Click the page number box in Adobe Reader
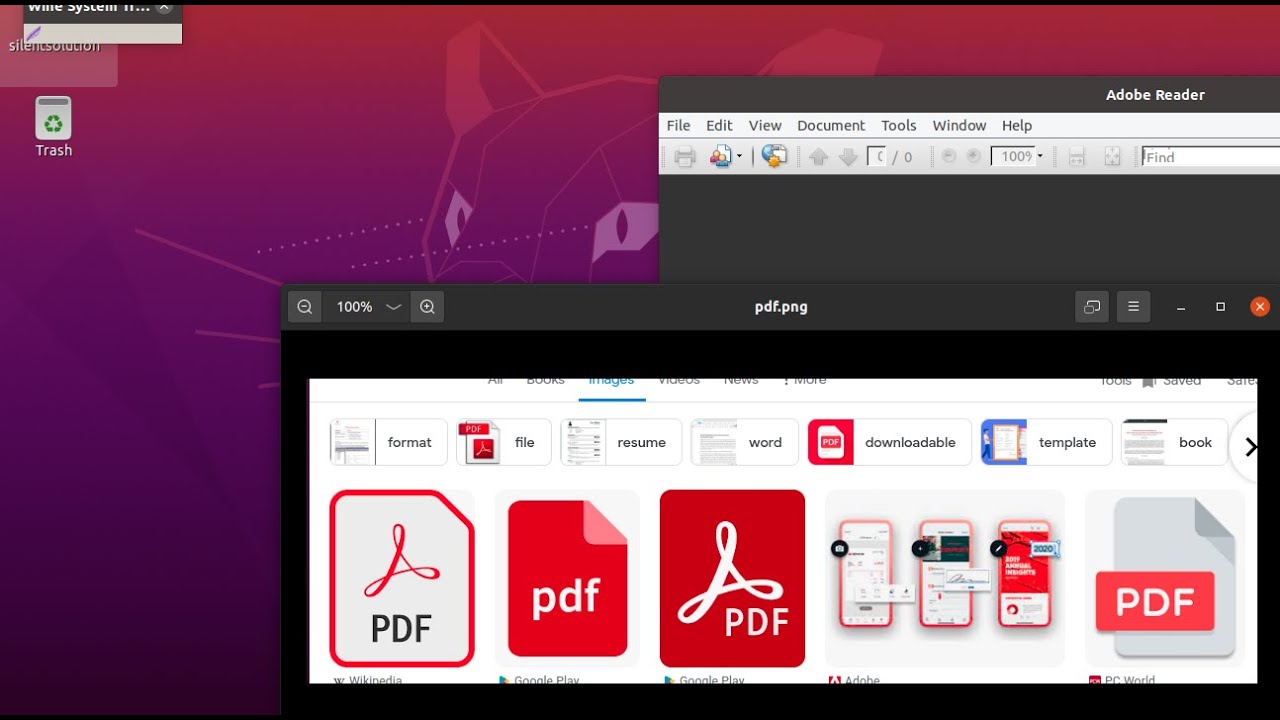Image resolution: width=1280 pixels, height=720 pixels. point(876,156)
